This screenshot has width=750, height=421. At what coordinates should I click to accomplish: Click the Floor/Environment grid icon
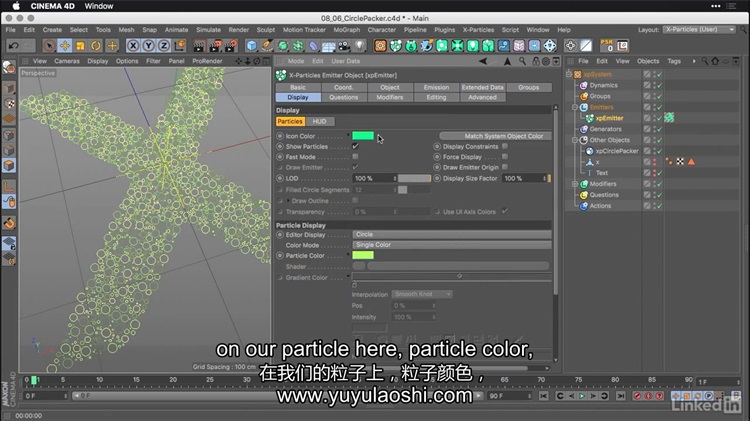click(329, 46)
